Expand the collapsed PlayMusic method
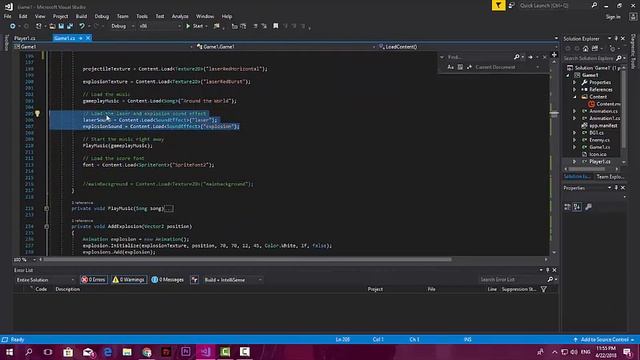 [x=47, y=209]
